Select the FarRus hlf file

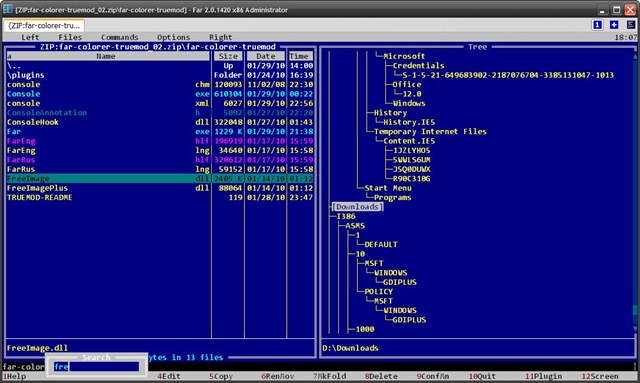click(x=160, y=160)
